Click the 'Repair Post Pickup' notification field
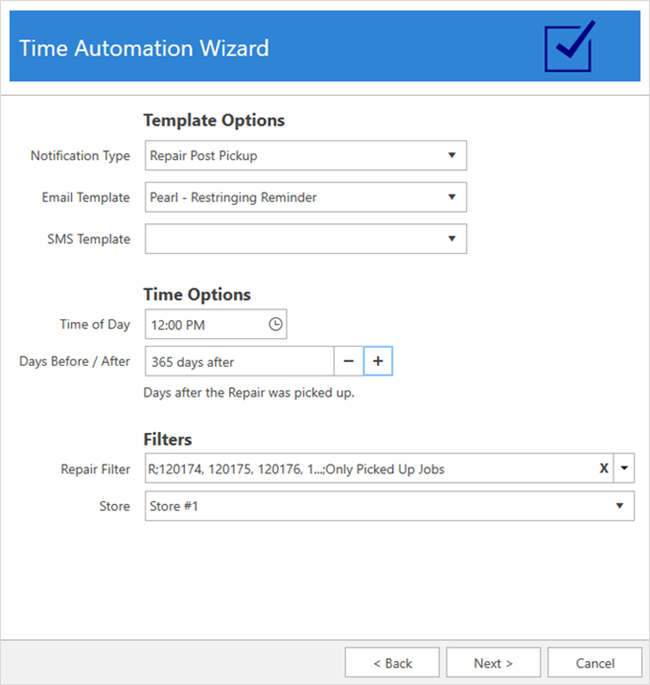This screenshot has height=685, width=650. point(290,156)
